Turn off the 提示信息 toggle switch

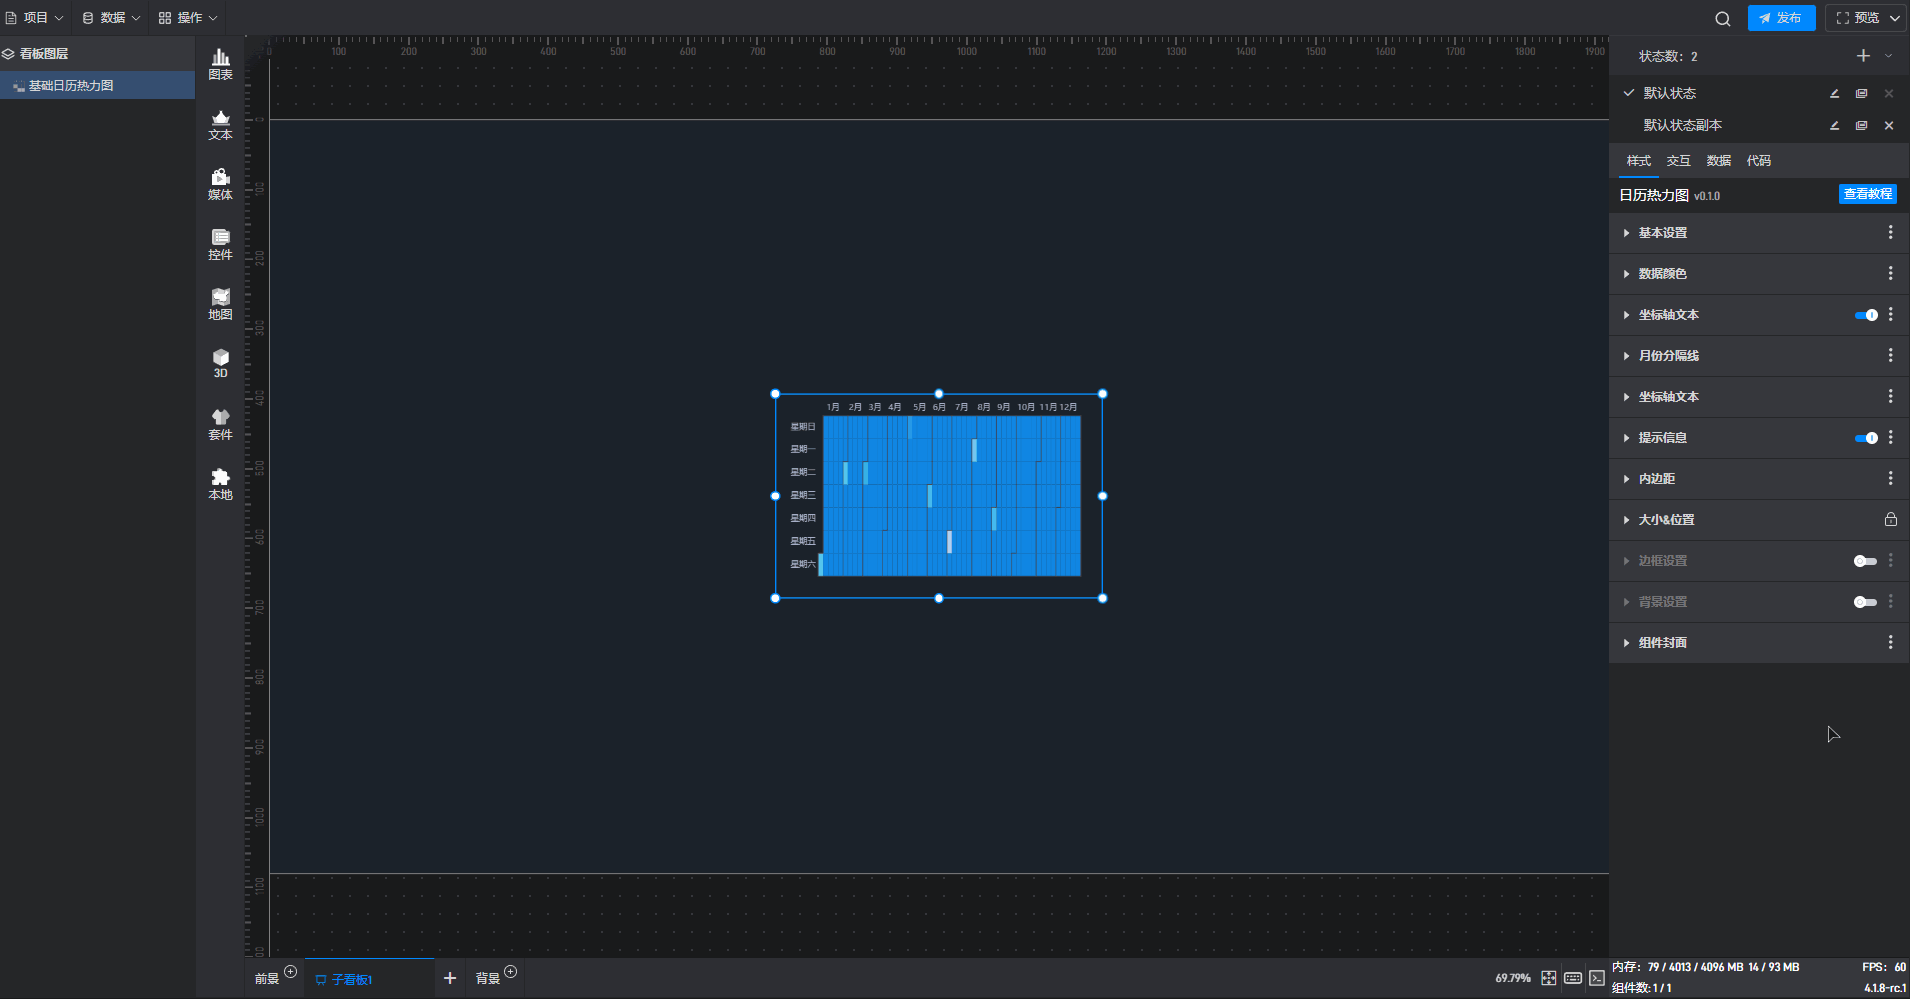click(x=1866, y=438)
